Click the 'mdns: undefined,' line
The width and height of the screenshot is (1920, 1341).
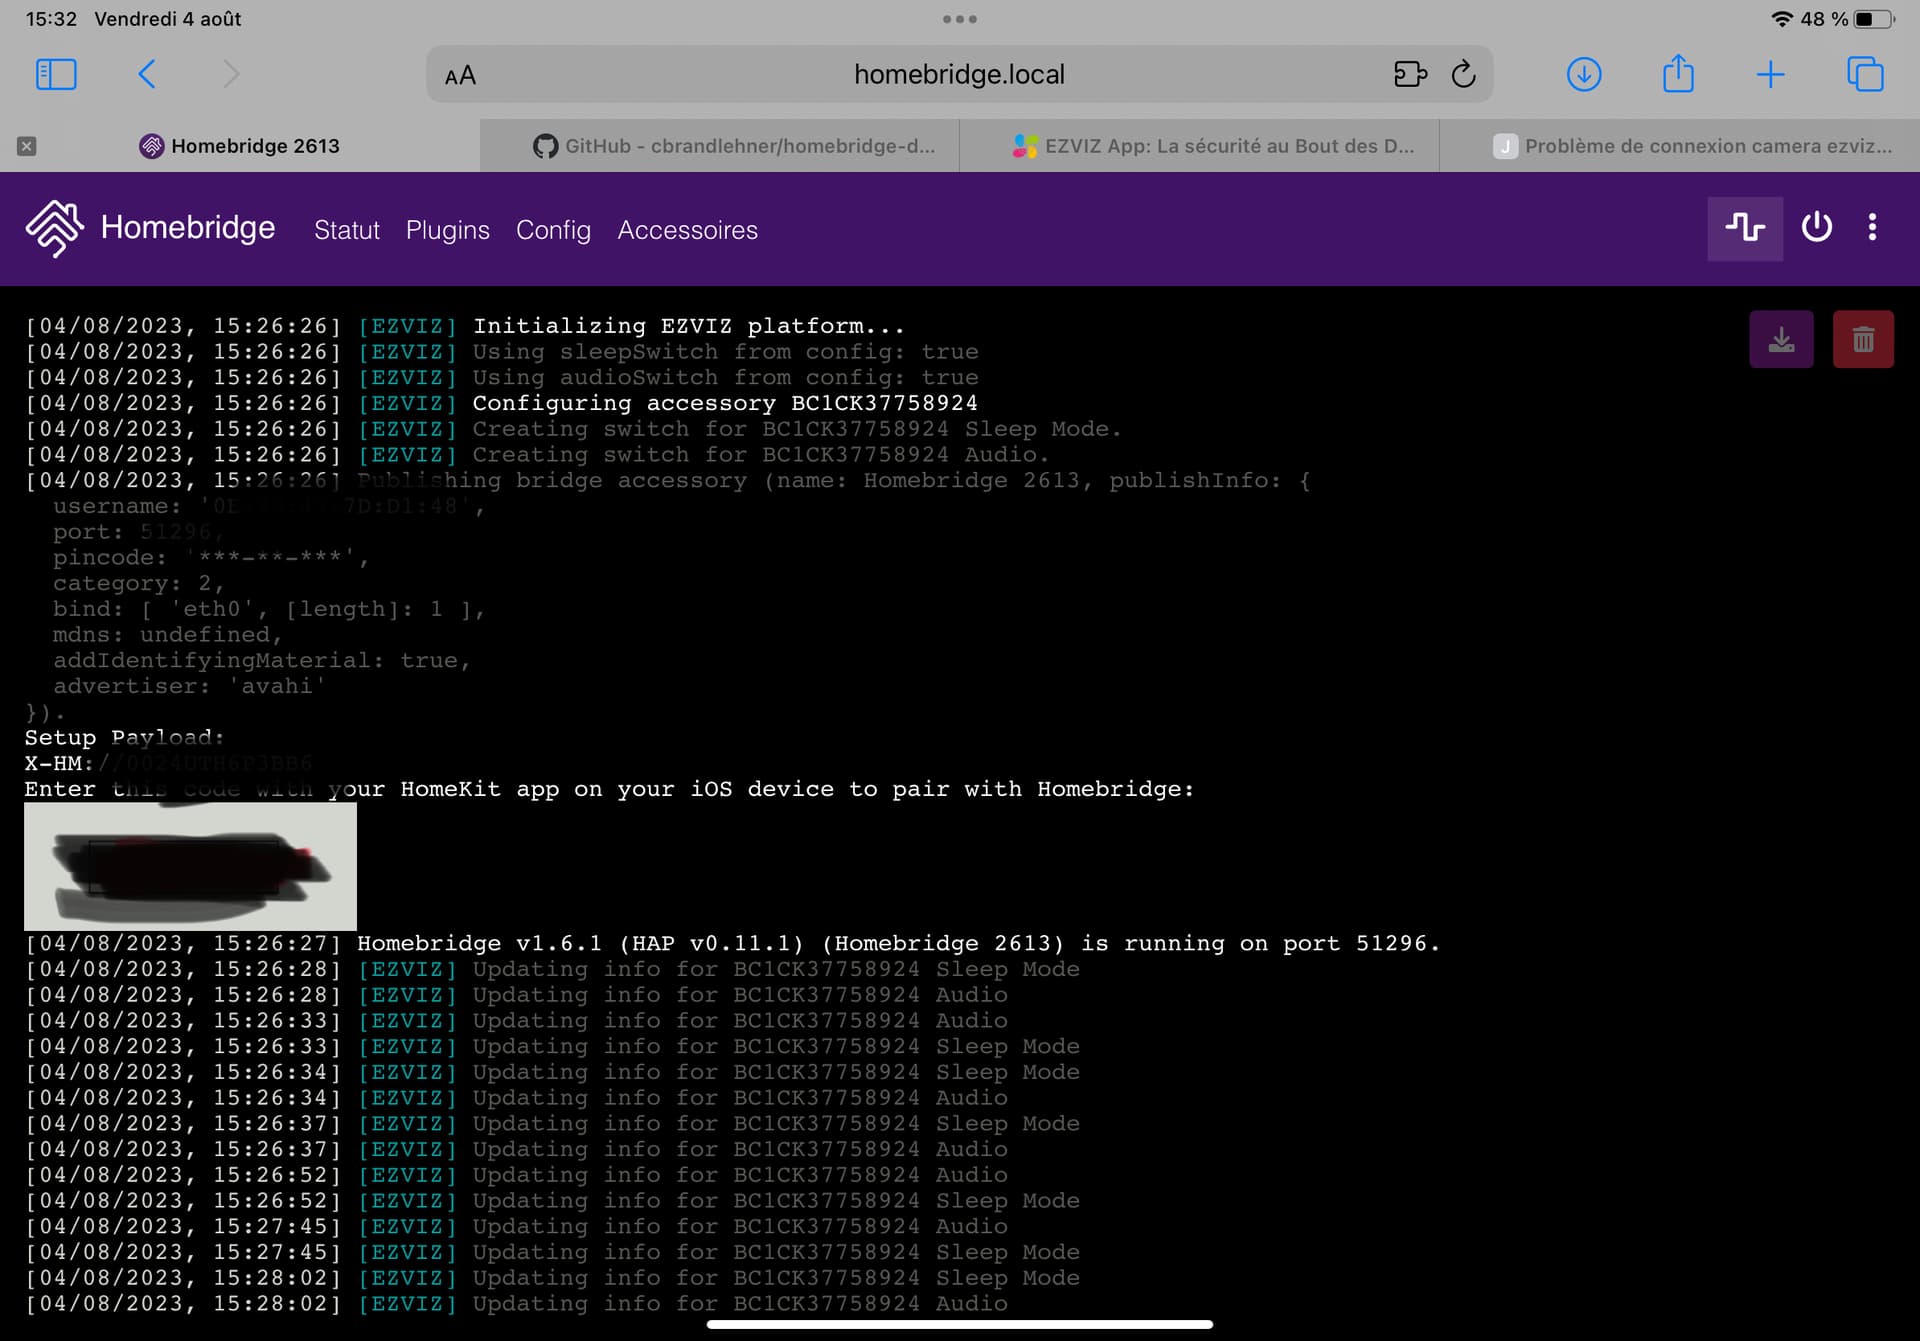(168, 635)
